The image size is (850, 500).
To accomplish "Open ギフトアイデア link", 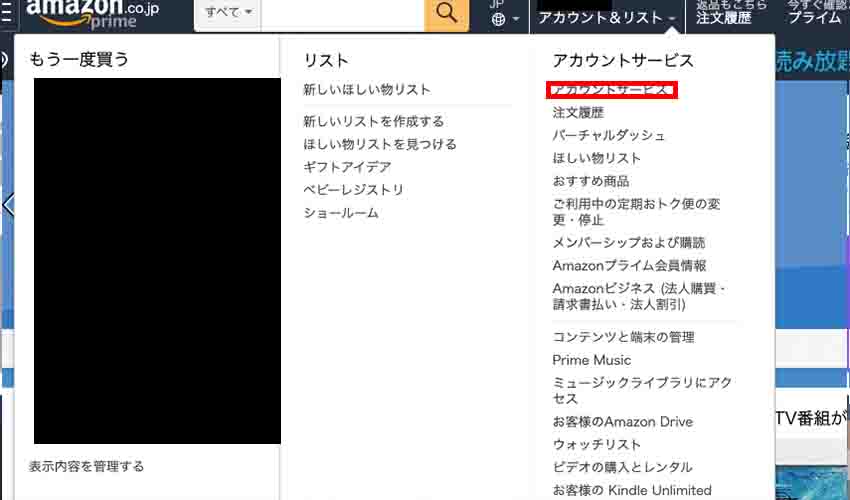I will (347, 166).
